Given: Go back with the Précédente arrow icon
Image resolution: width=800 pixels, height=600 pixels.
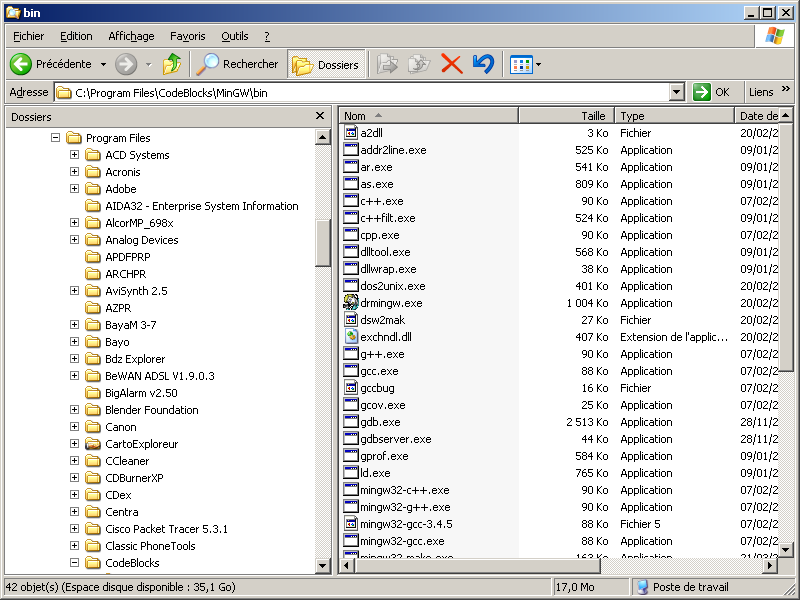Looking at the screenshot, I should pos(21,64).
